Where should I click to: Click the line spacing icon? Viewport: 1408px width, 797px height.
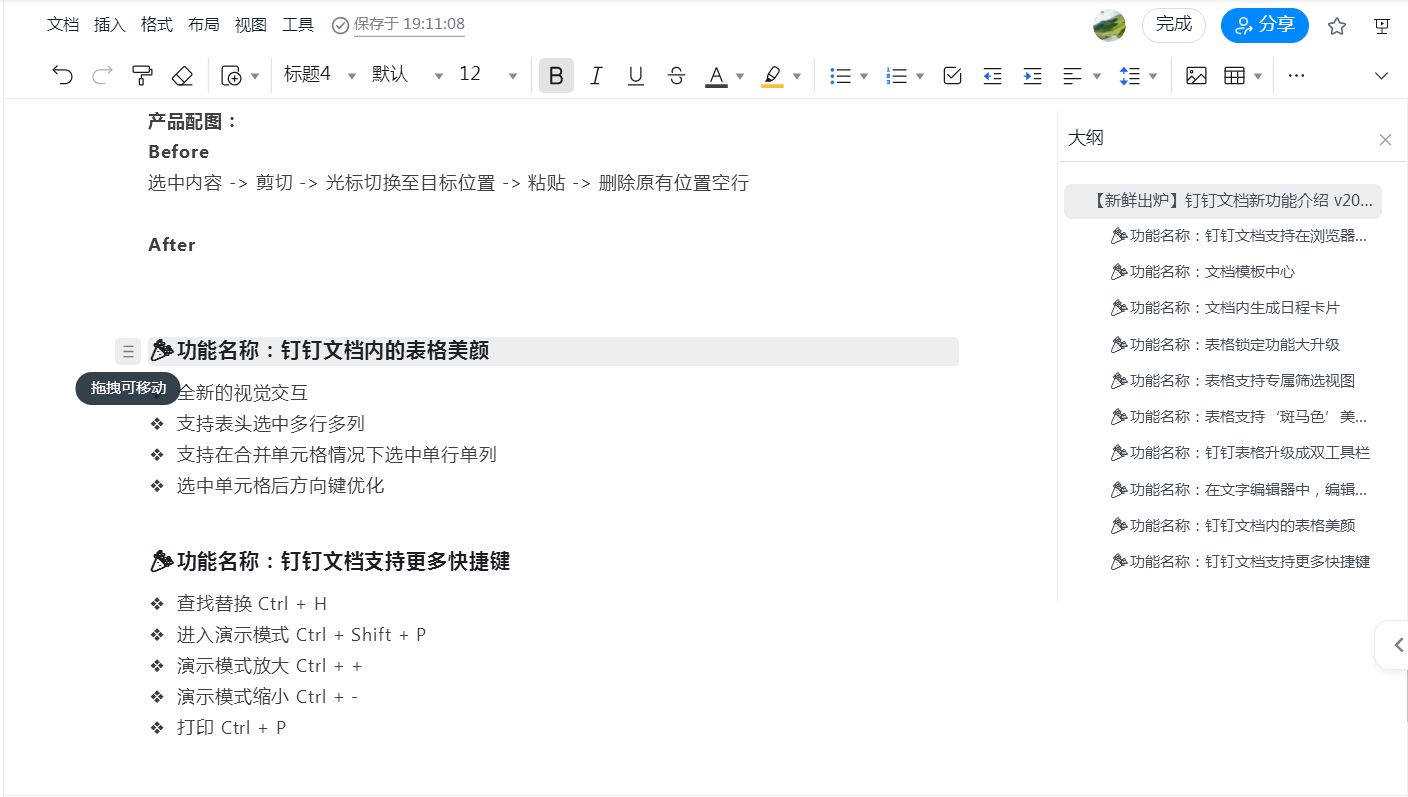pos(1129,76)
